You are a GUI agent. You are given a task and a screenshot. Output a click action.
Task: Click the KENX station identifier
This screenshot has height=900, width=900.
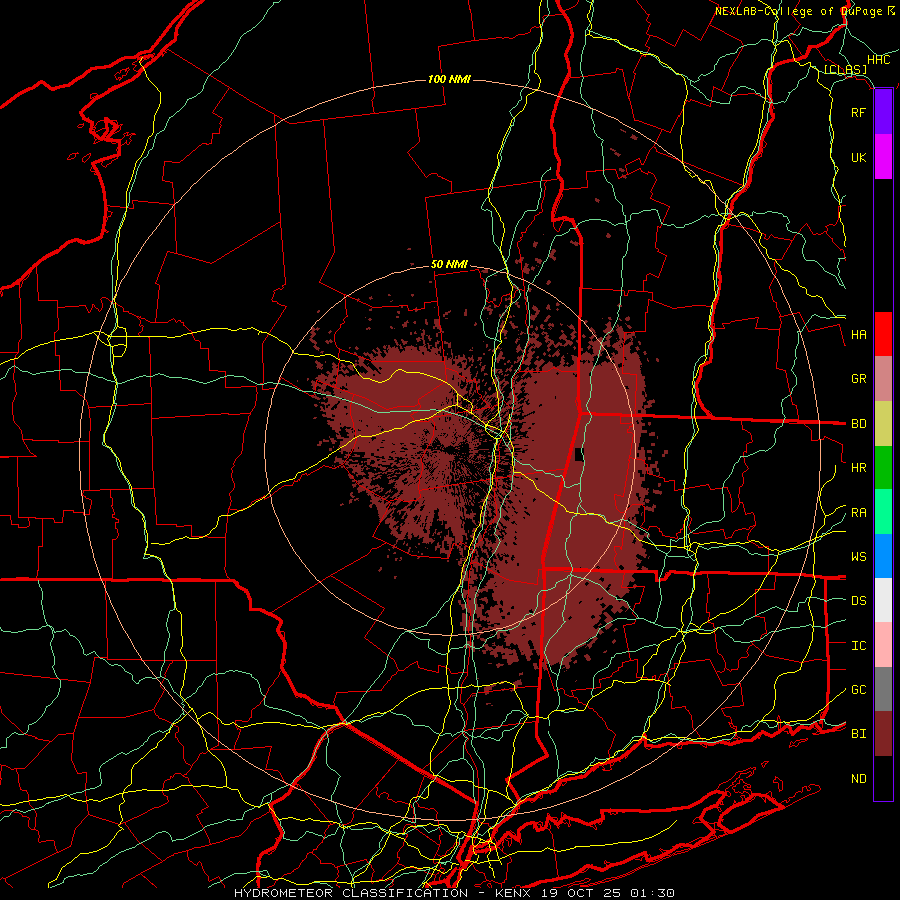click(515, 893)
